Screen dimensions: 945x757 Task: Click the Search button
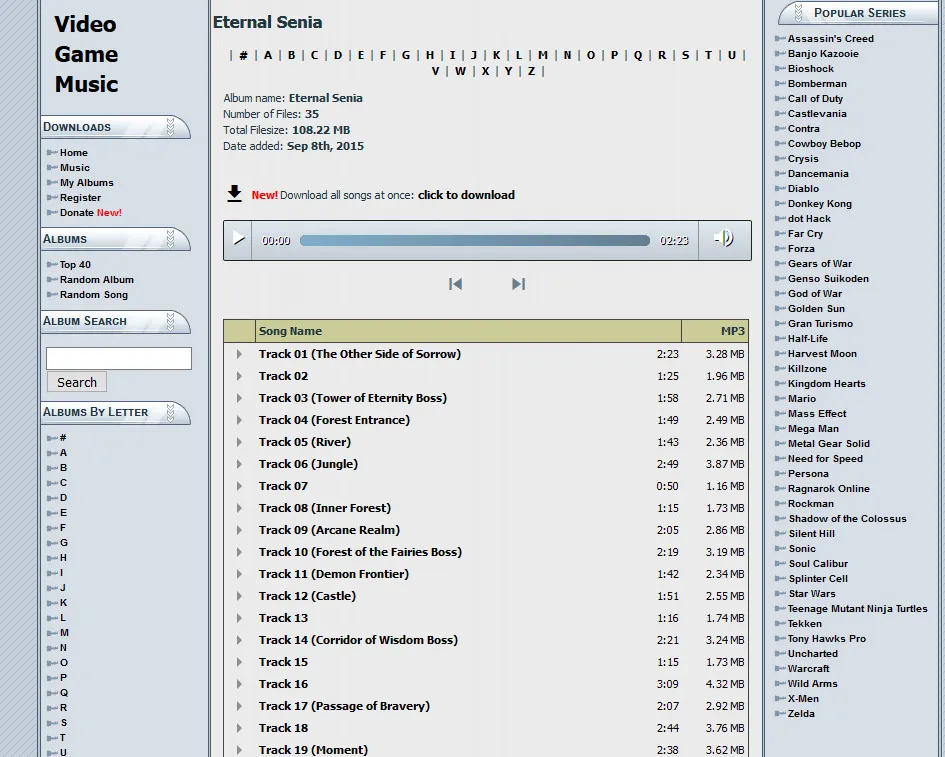(77, 382)
